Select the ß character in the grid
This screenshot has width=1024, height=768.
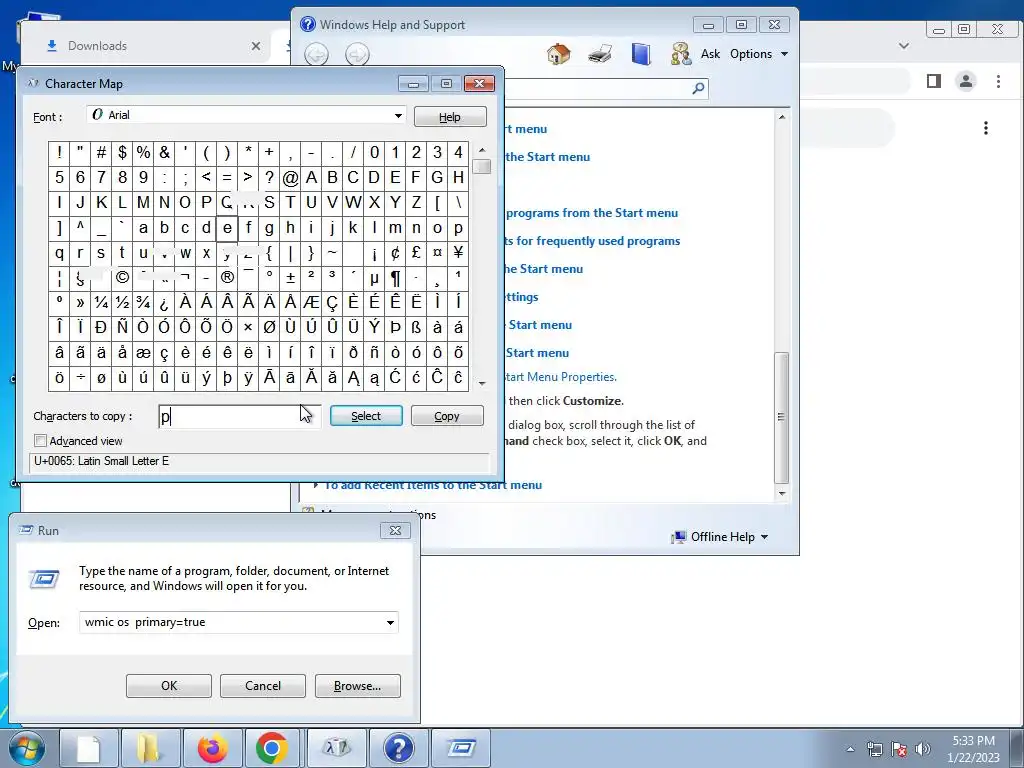click(x=416, y=327)
